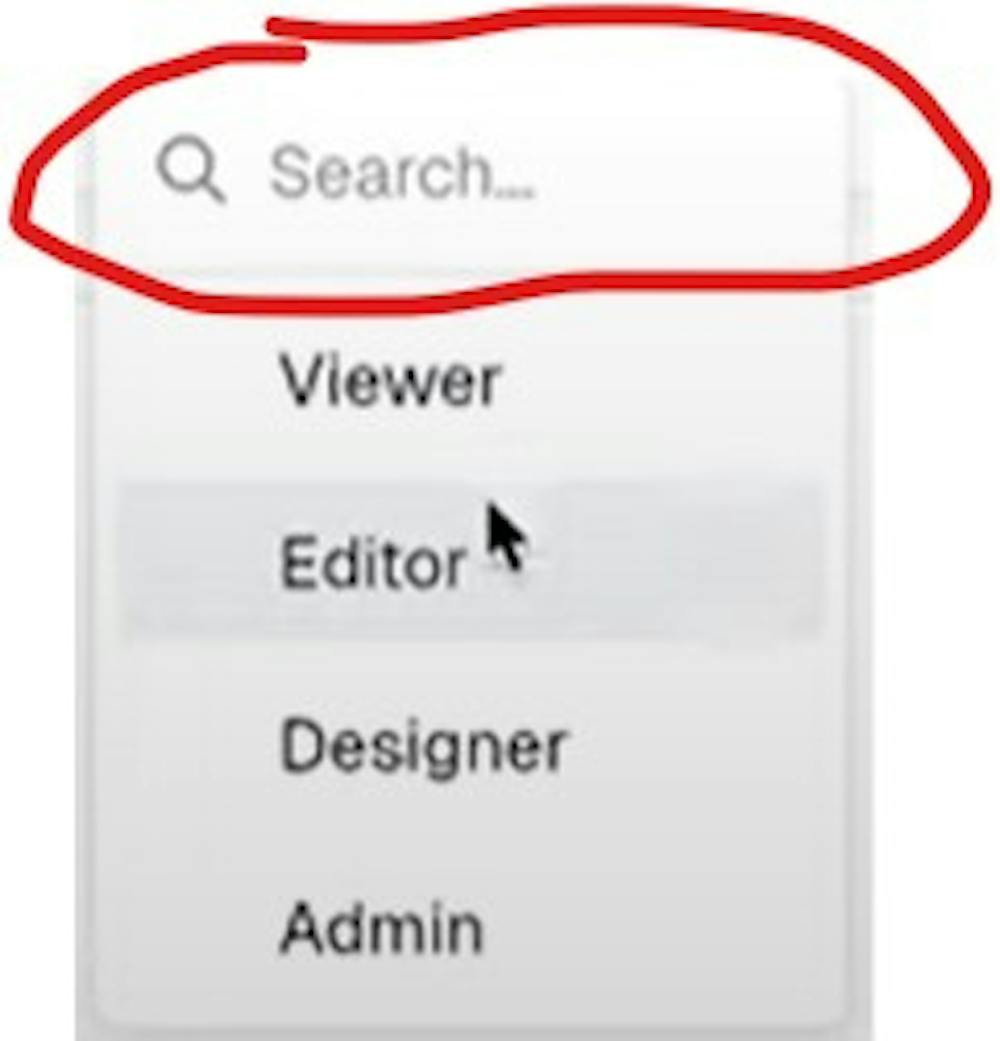Choose Editor from the role list
Viewport: 1000px width, 1041px height.
pyautogui.click(x=471, y=562)
